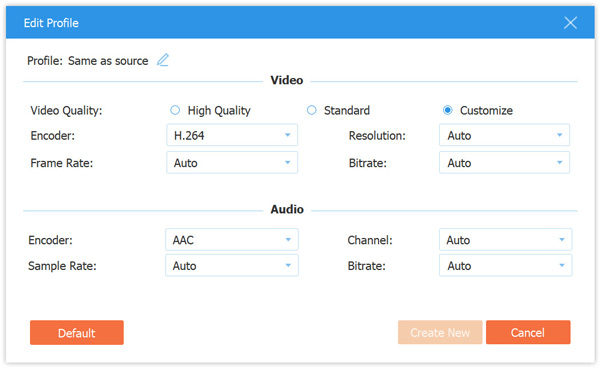Click the Audio section heading
The image size is (600, 368).
[287, 209]
